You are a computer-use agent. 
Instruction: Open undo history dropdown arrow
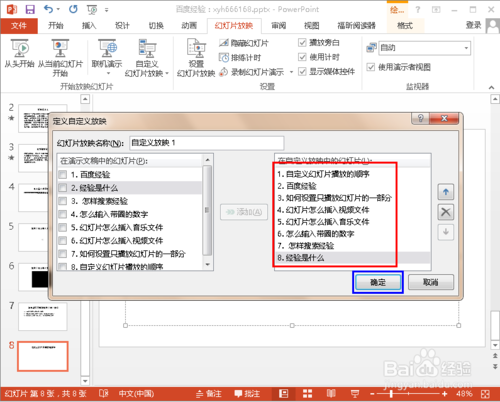click(58, 9)
